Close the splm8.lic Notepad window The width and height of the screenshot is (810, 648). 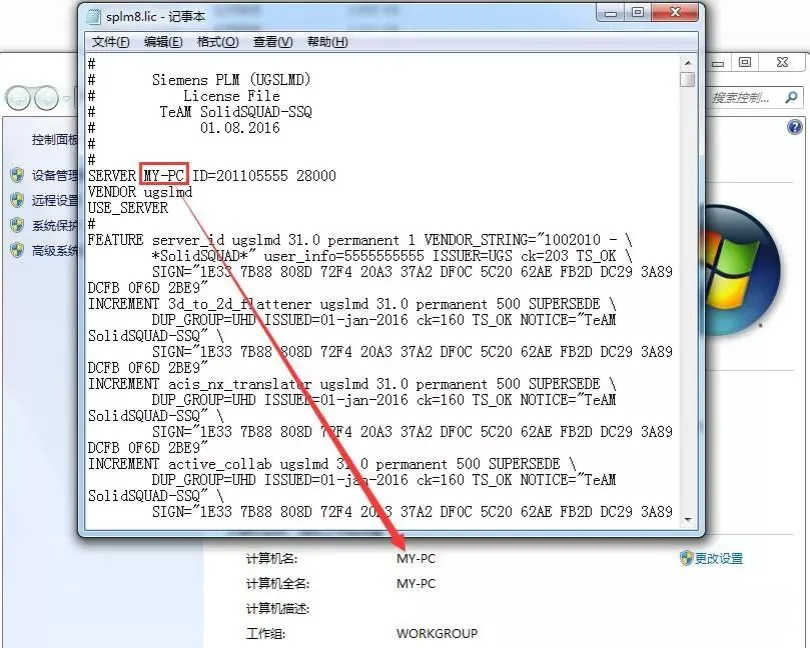click(675, 12)
